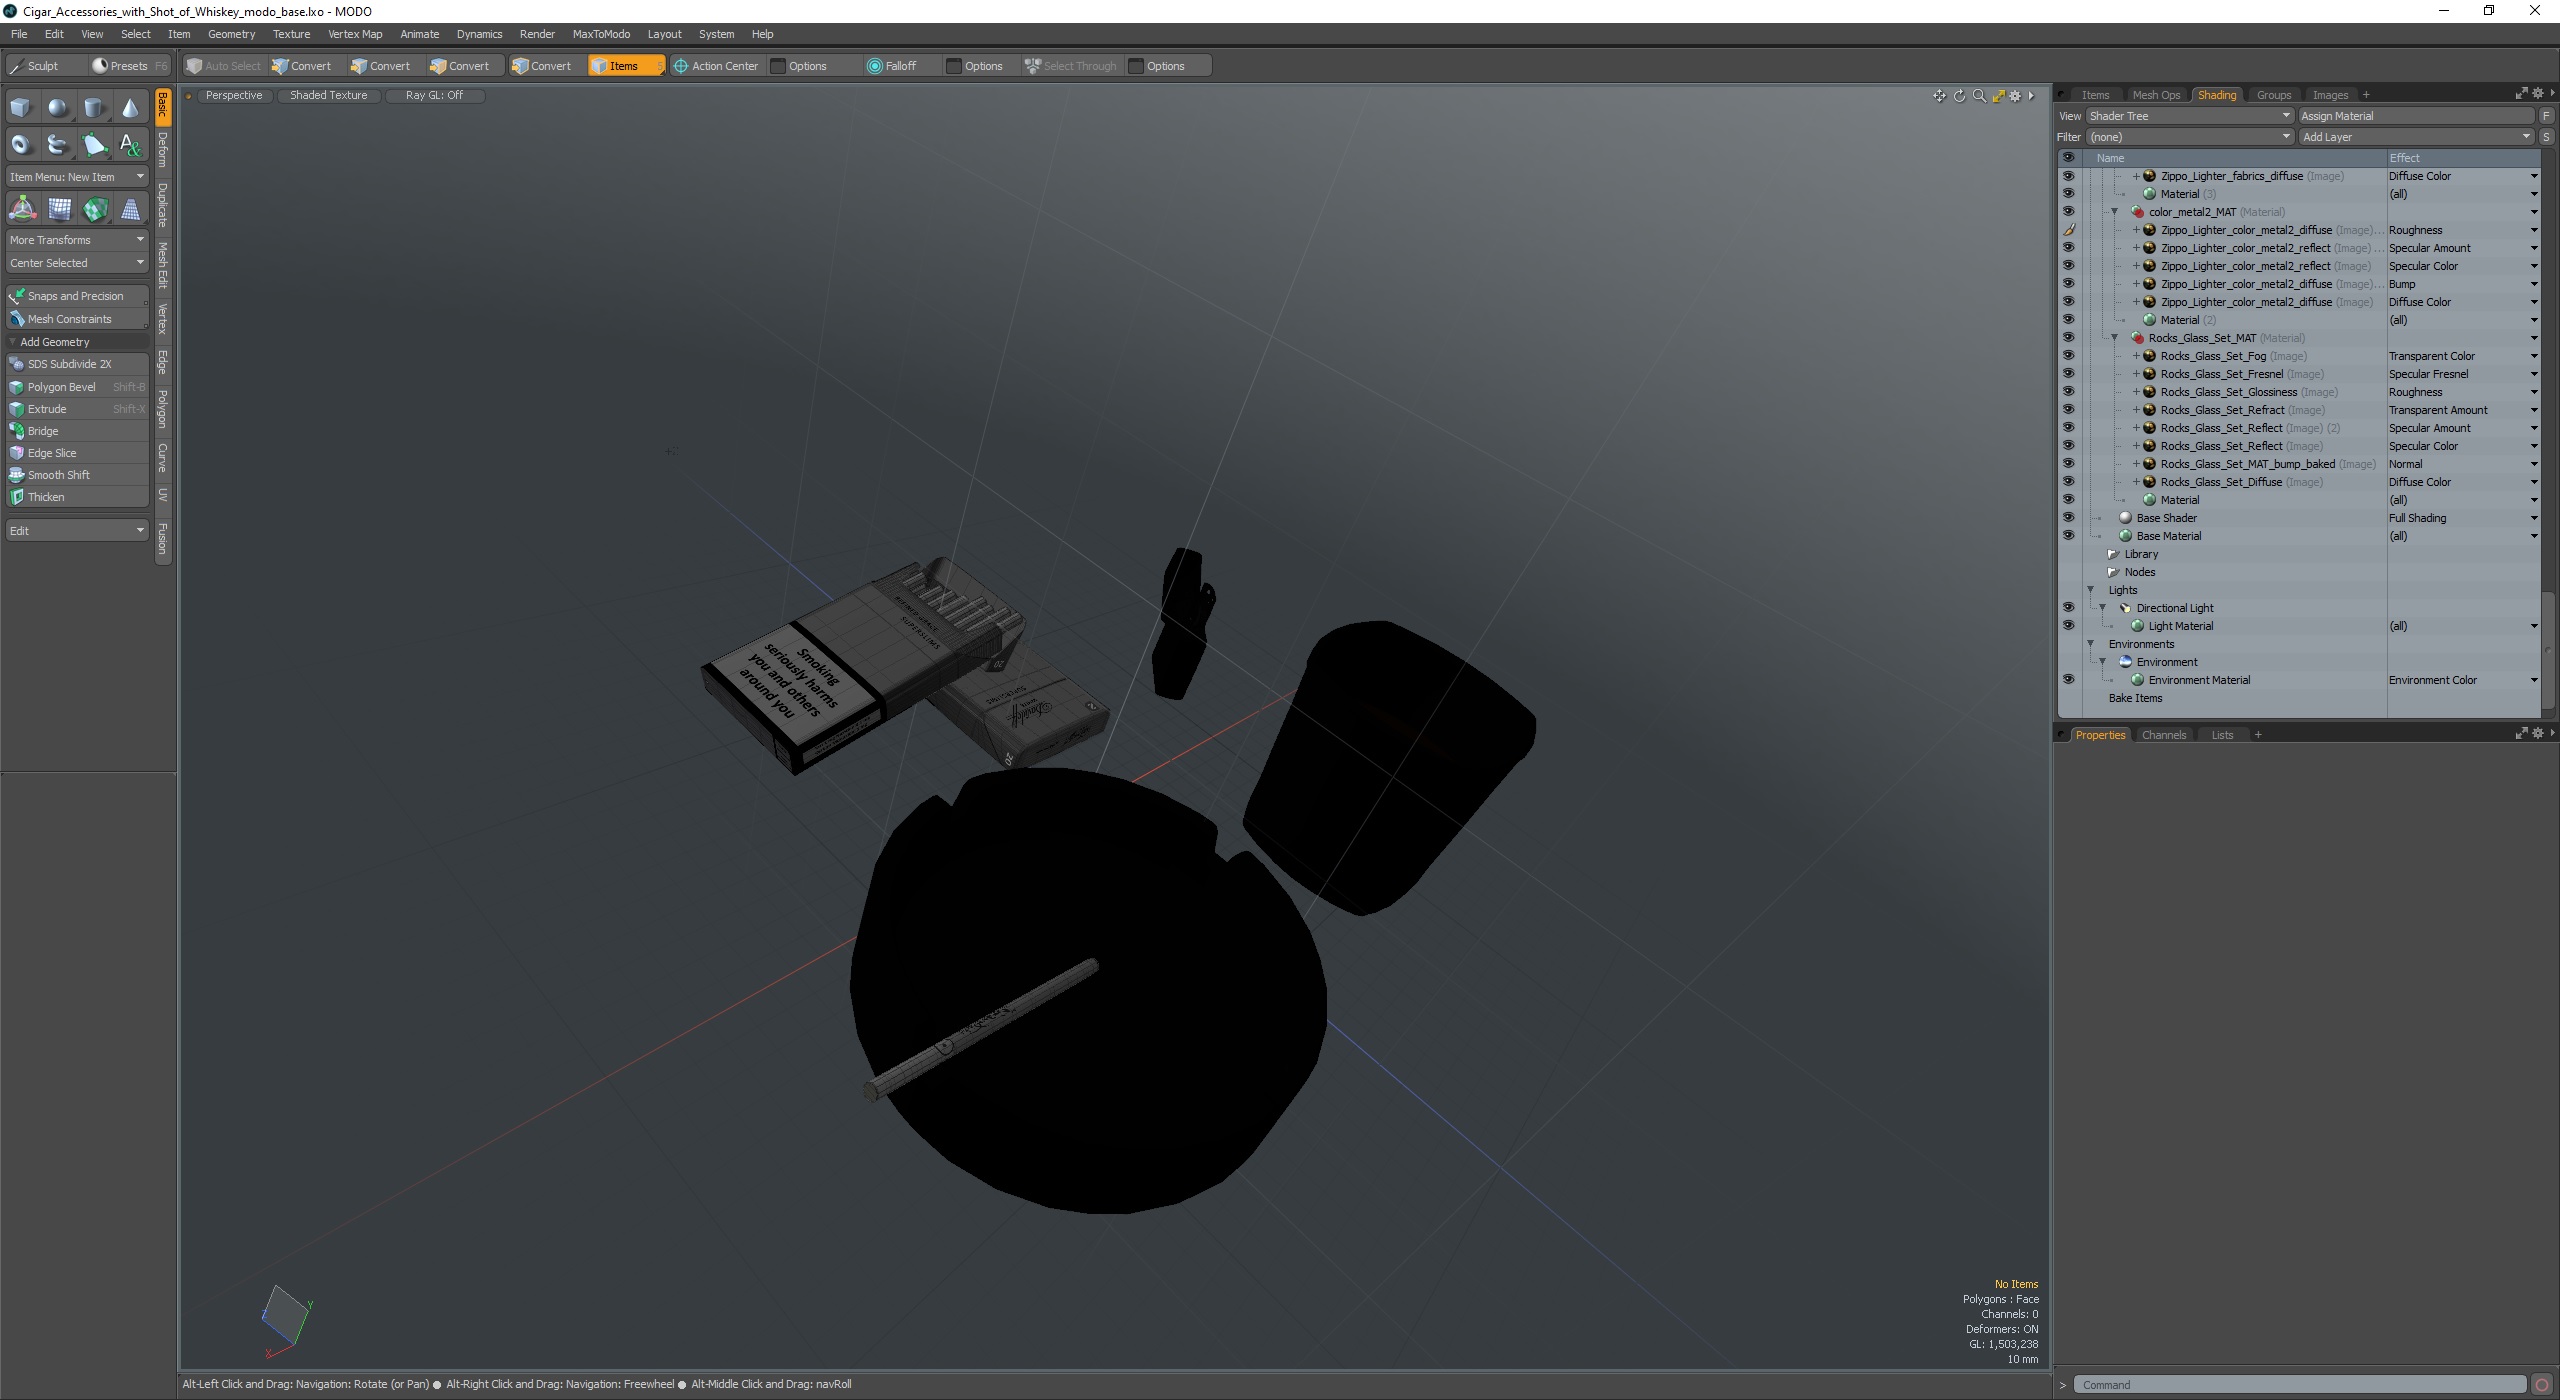Viewport: 2560px width, 1400px height.
Task: Click SDS Subdivide 2X tool
Action: pos(77,364)
